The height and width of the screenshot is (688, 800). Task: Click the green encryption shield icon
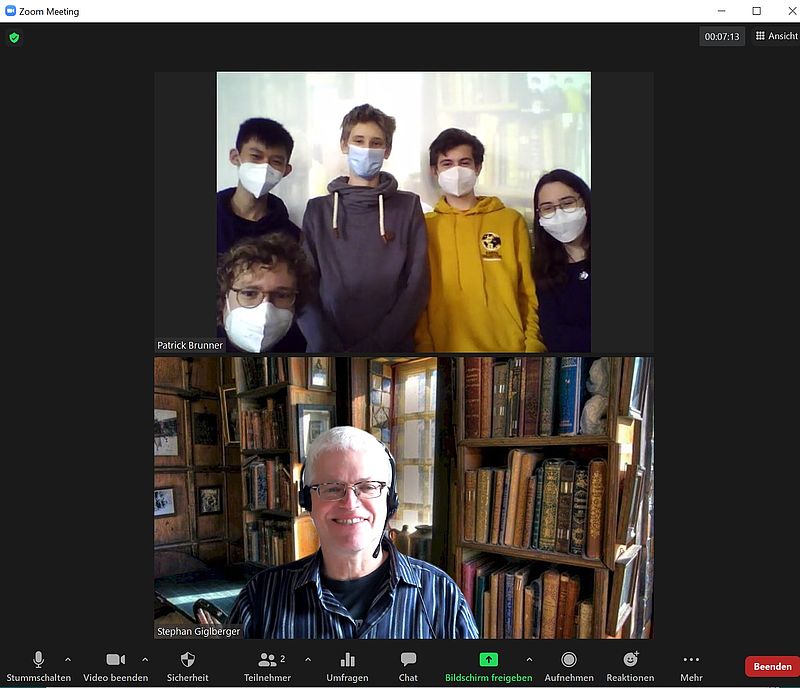click(14, 37)
